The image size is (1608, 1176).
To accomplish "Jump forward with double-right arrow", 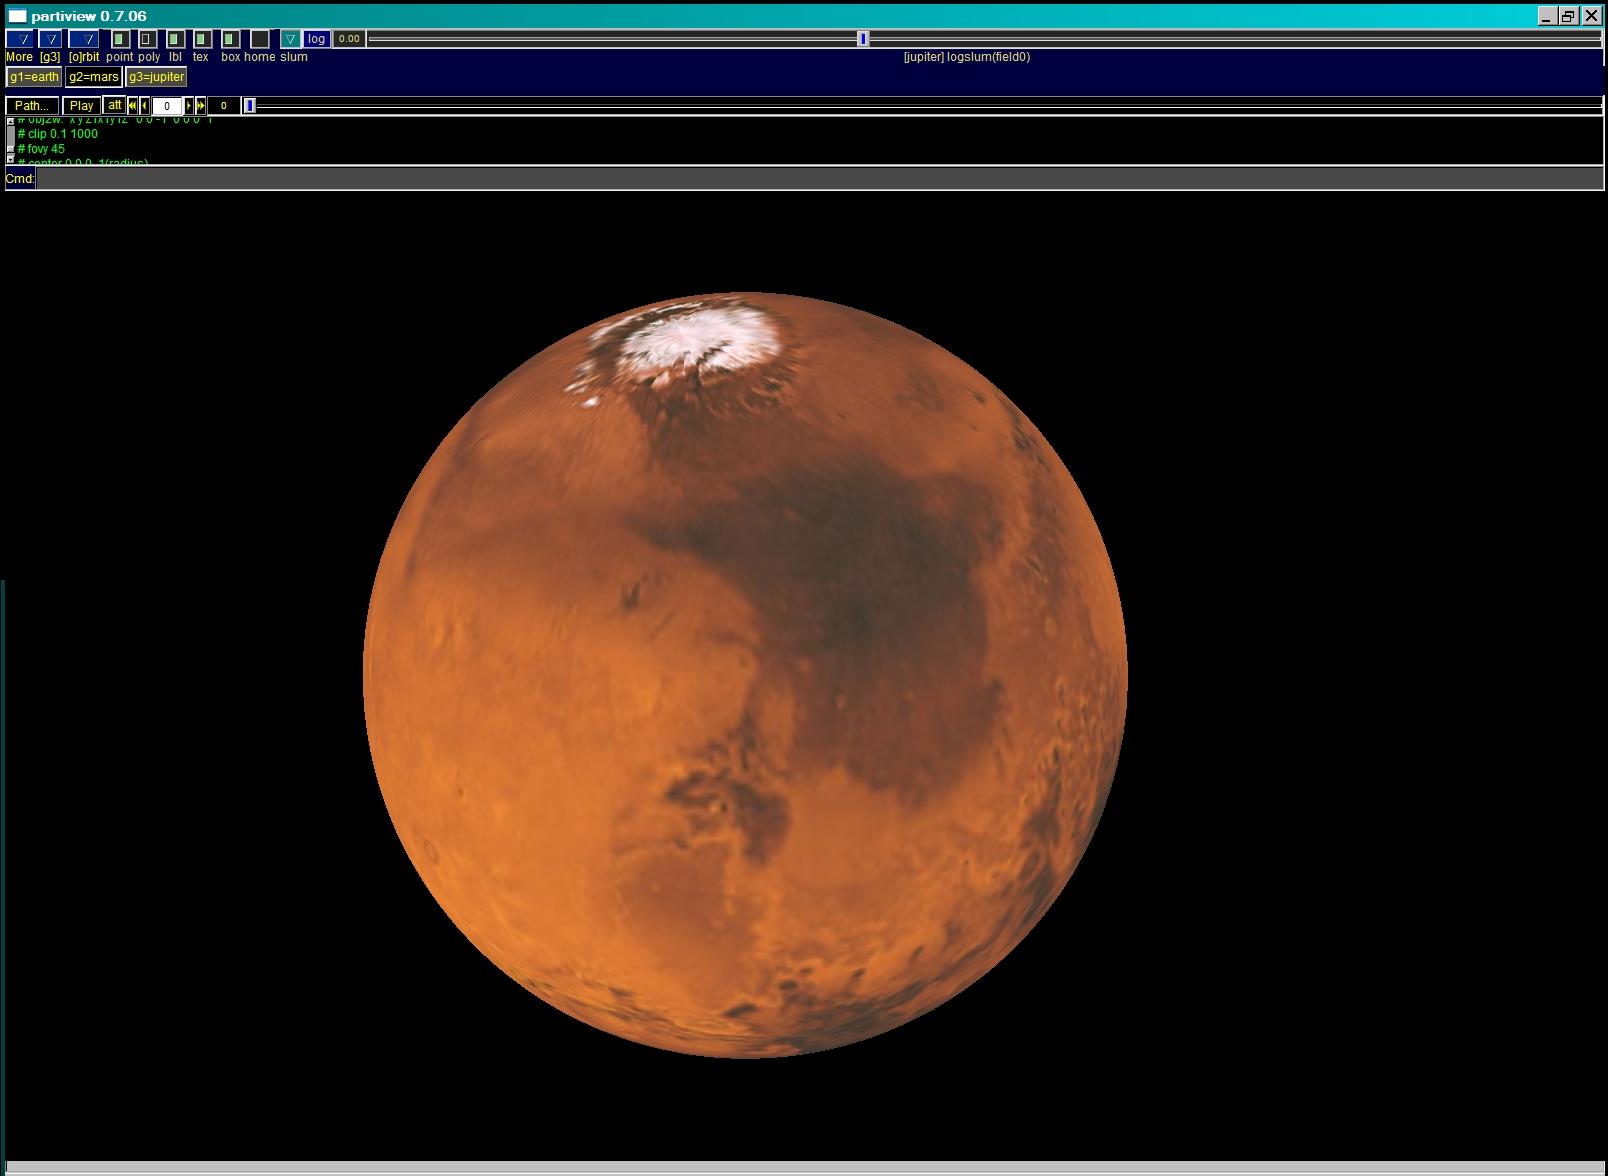I will click(x=201, y=105).
